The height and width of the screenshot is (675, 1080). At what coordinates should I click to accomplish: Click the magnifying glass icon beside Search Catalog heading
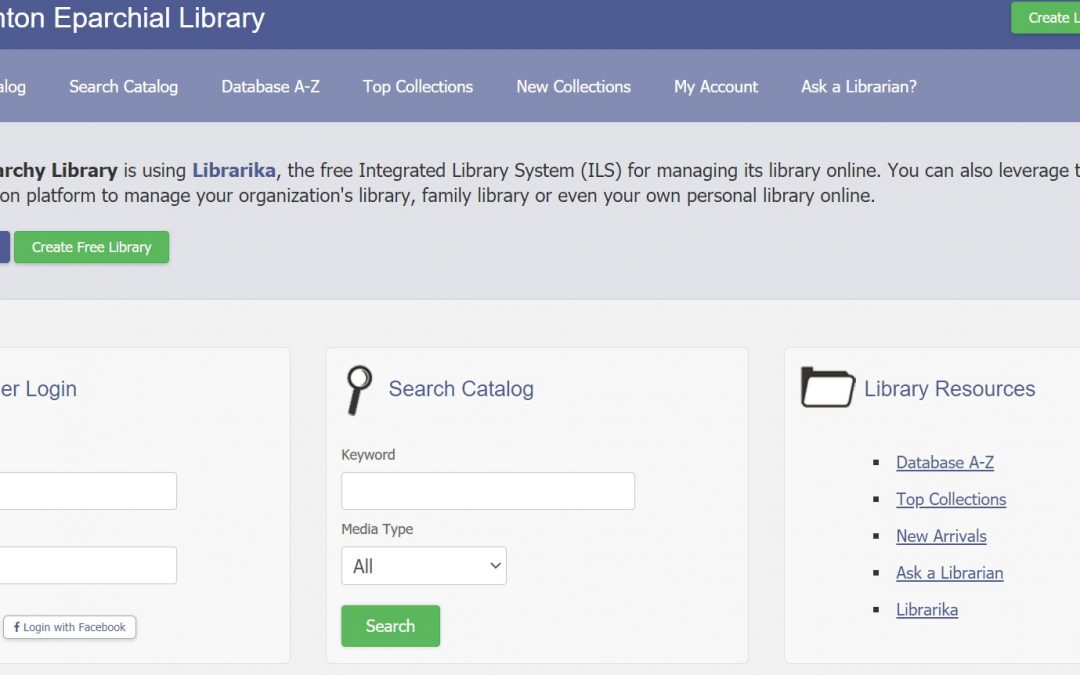[358, 389]
